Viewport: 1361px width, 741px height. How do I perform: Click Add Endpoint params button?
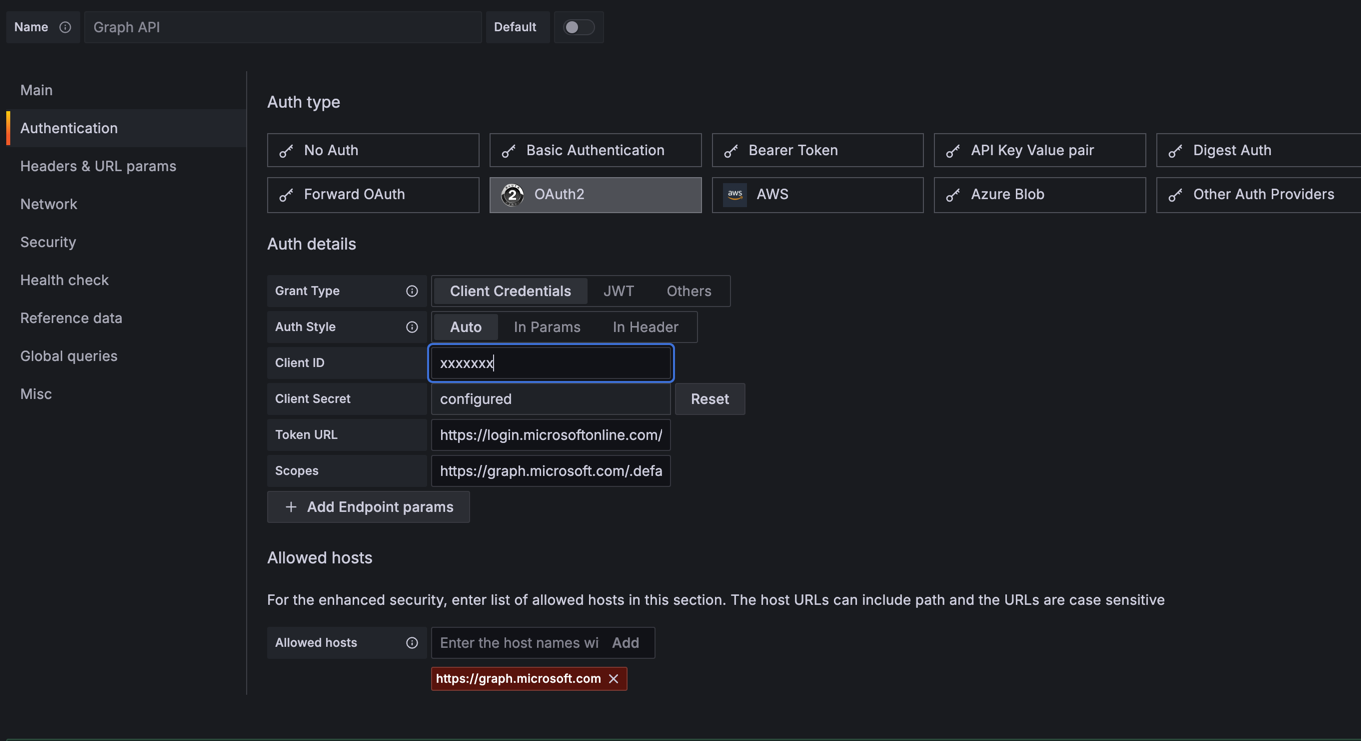[368, 507]
